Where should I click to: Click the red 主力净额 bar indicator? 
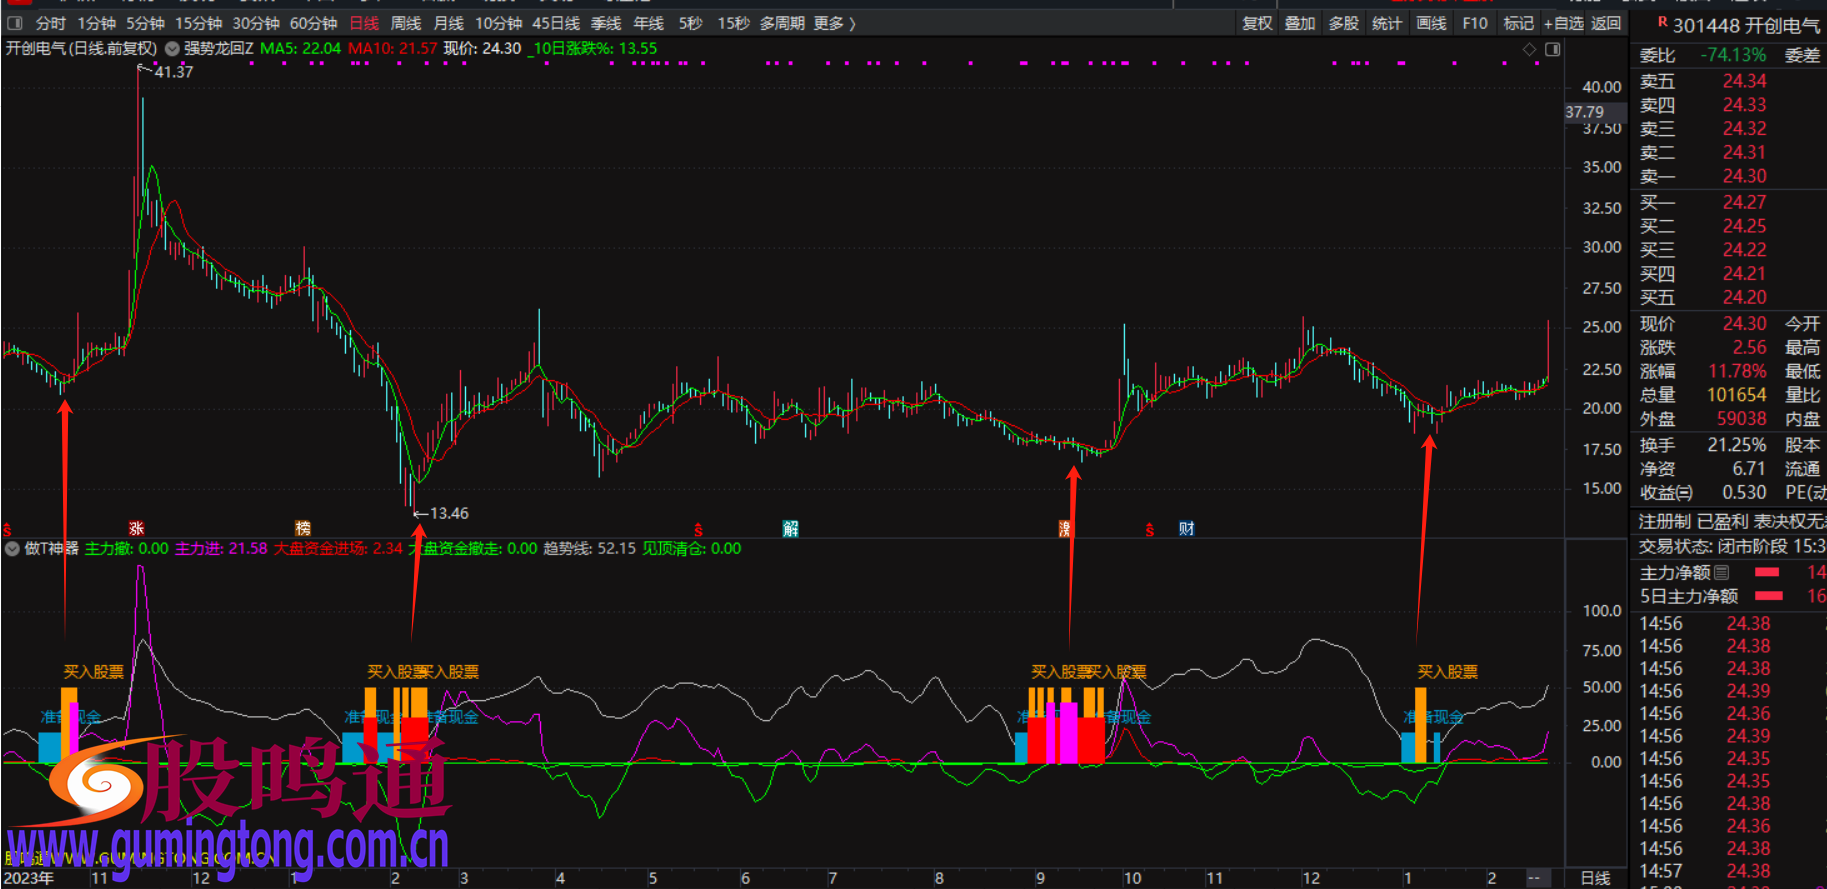tap(1767, 573)
